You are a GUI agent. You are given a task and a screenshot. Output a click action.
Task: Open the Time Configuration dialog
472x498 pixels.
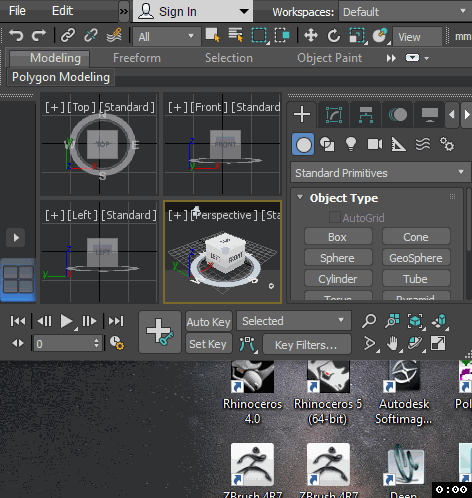click(x=117, y=343)
